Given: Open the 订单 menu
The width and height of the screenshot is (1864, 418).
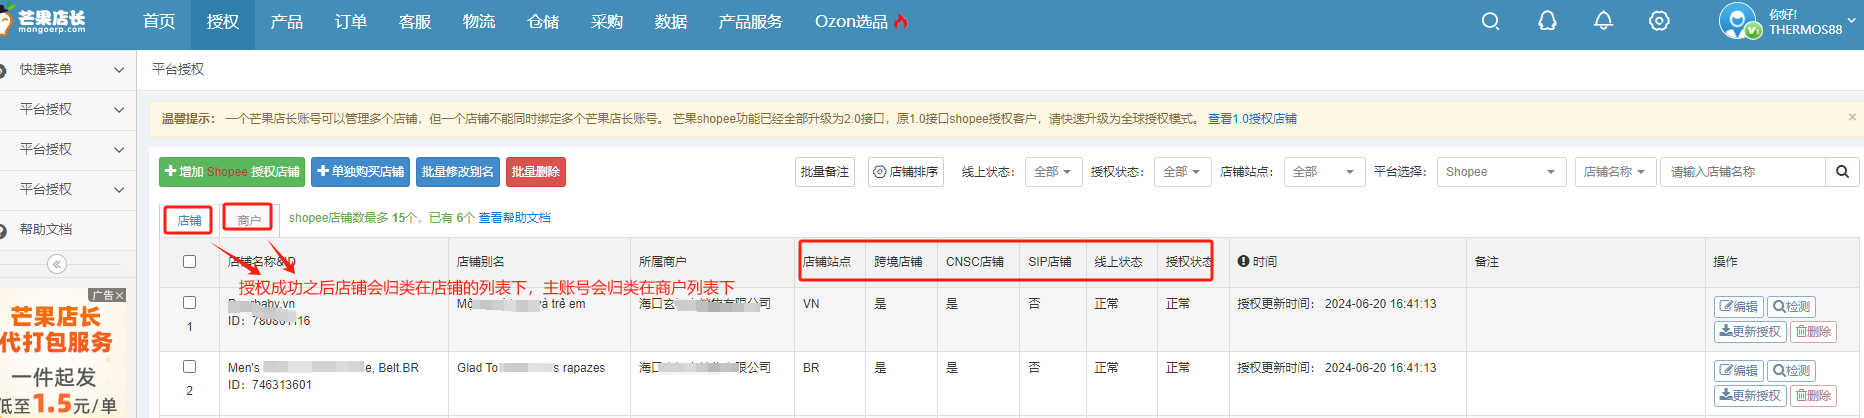Looking at the screenshot, I should click(x=351, y=21).
